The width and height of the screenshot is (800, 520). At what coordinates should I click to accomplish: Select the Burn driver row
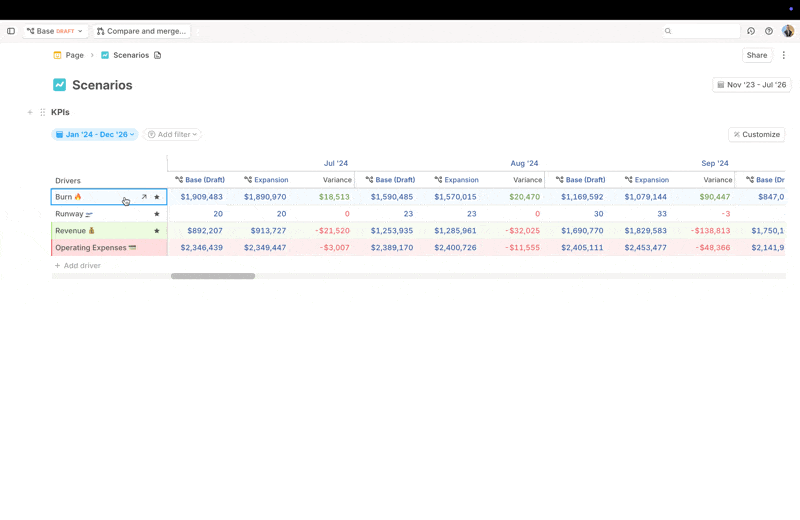point(109,197)
